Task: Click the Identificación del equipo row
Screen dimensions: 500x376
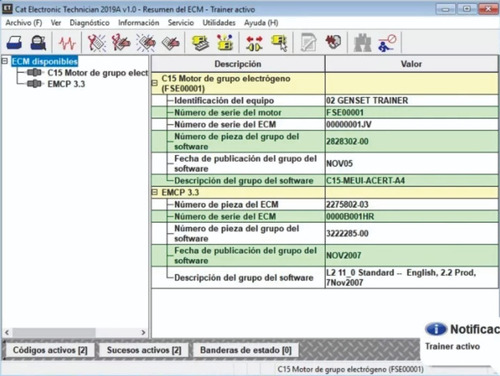Action: coord(325,101)
